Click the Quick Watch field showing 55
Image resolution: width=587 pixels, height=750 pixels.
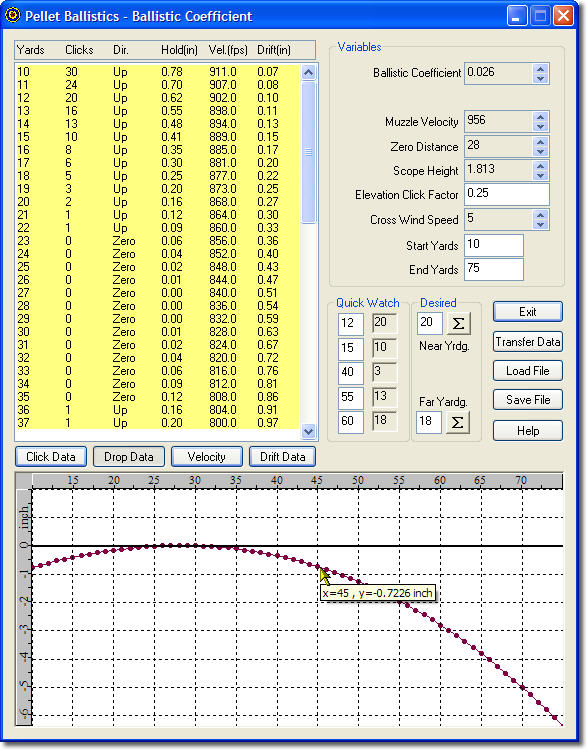(x=351, y=397)
